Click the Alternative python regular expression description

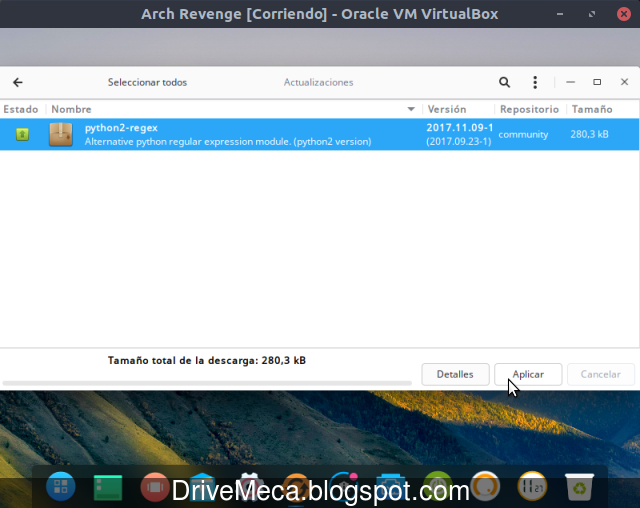point(228,142)
